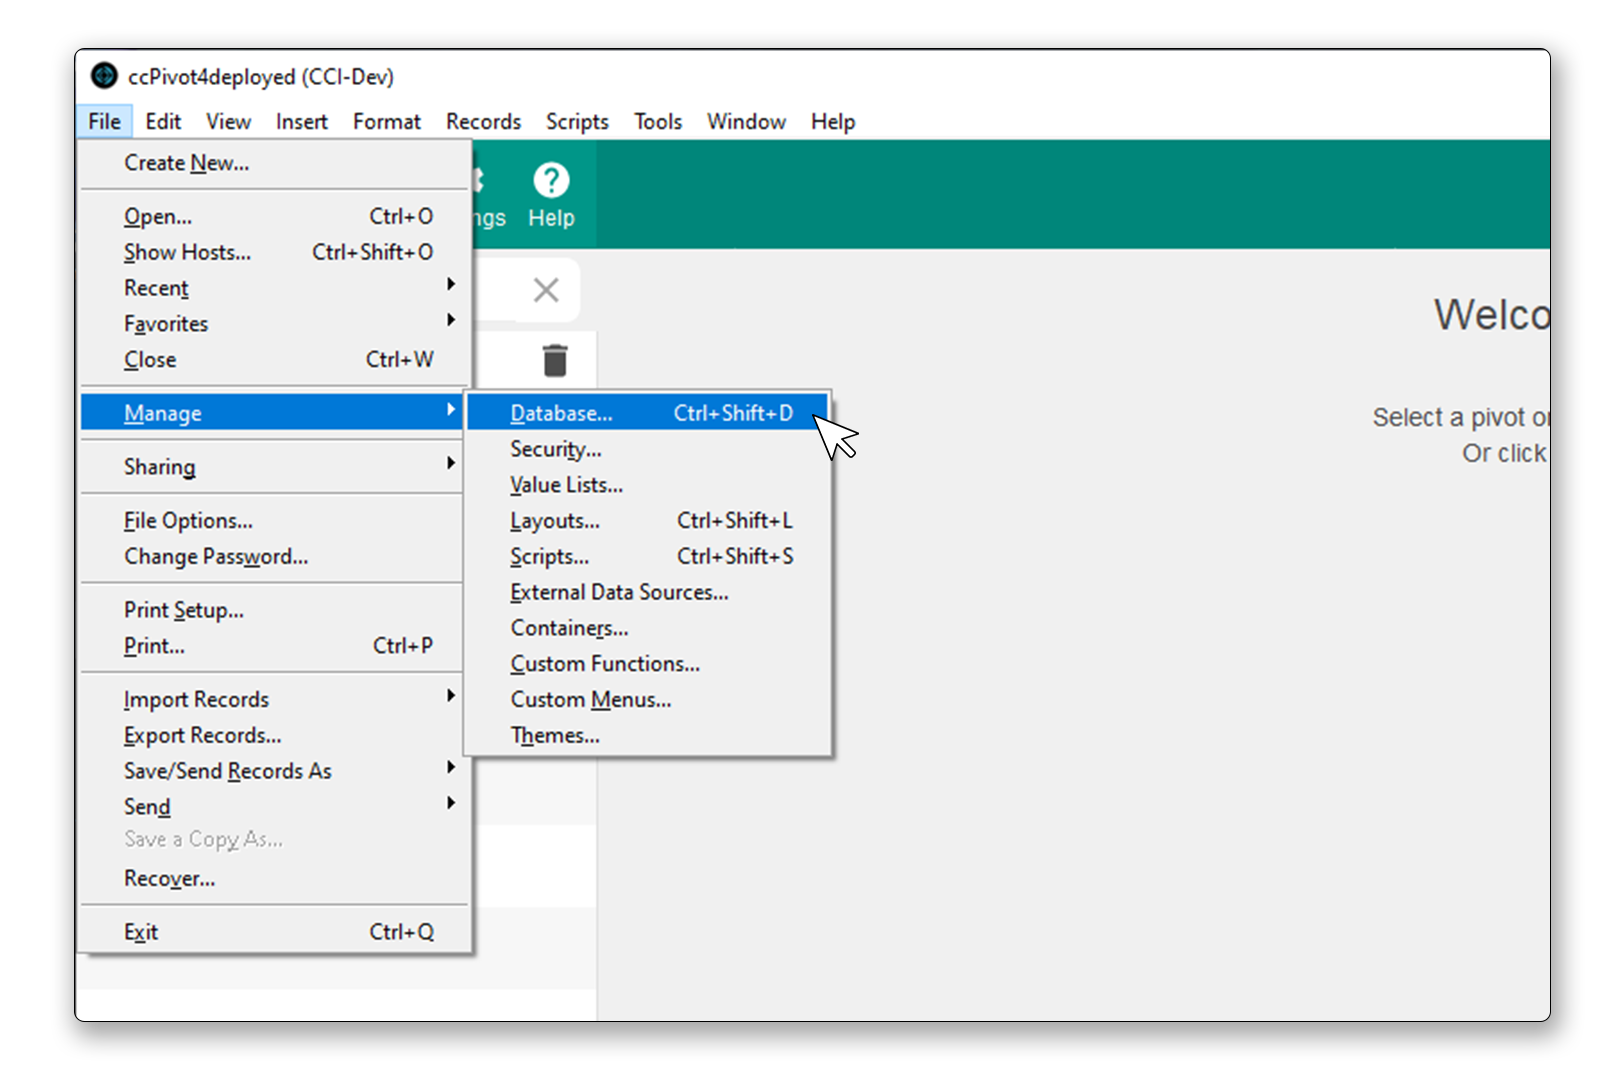Open File Options... menu entry
1624x1070 pixels.
point(274,521)
